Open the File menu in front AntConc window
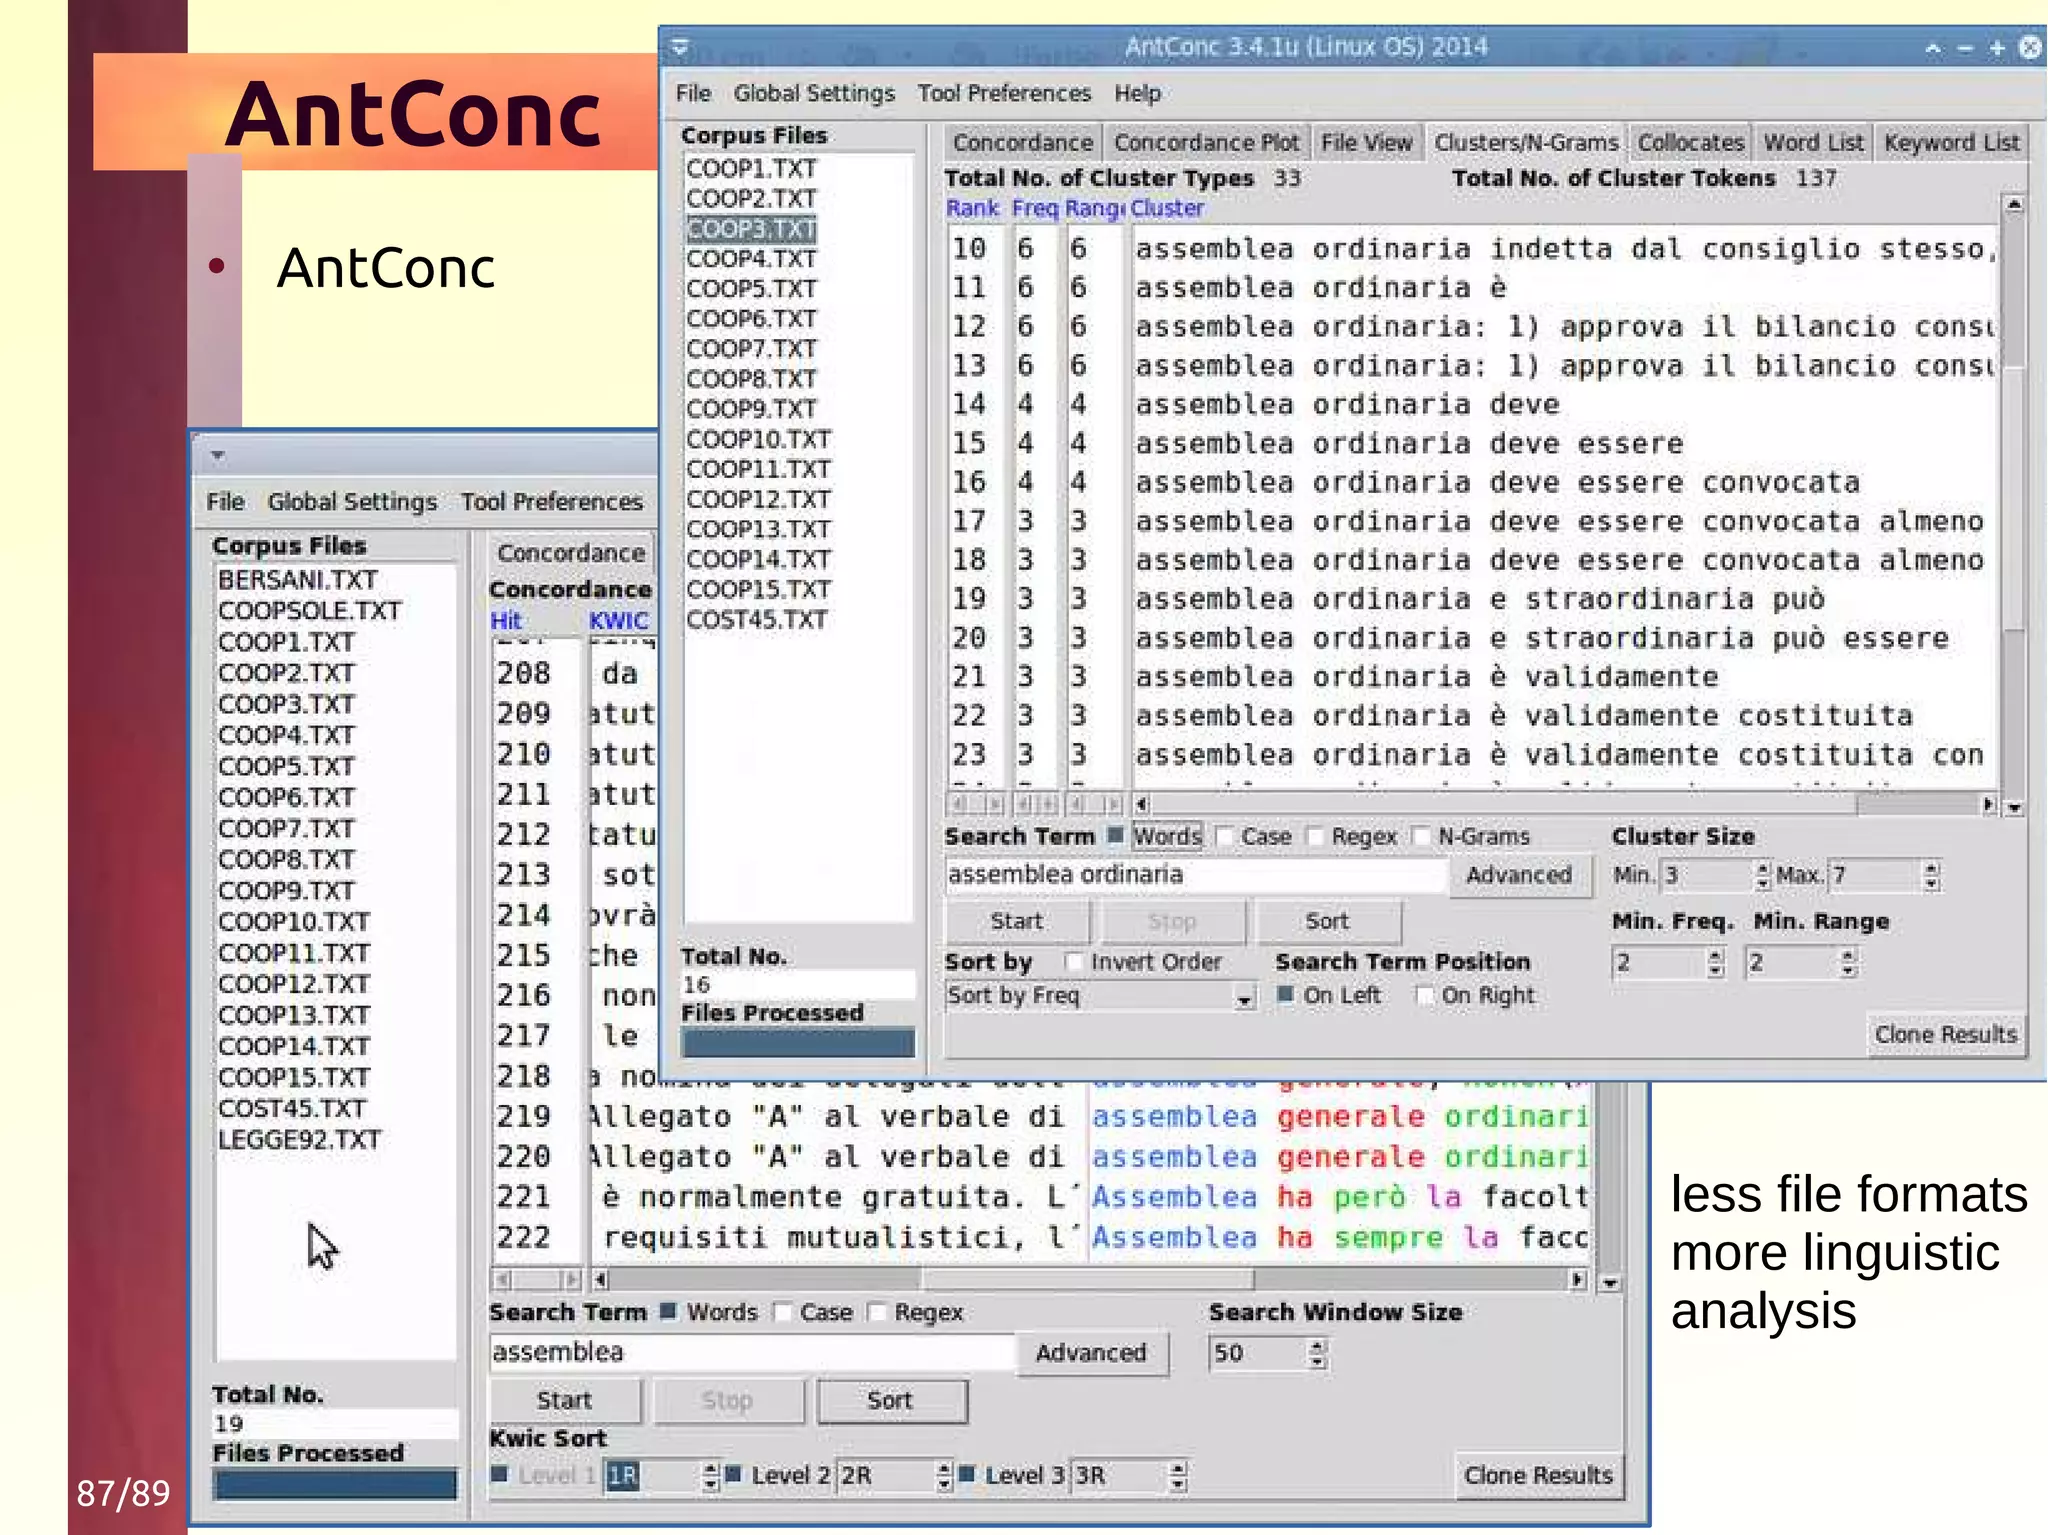The width and height of the screenshot is (2048, 1535). [693, 93]
